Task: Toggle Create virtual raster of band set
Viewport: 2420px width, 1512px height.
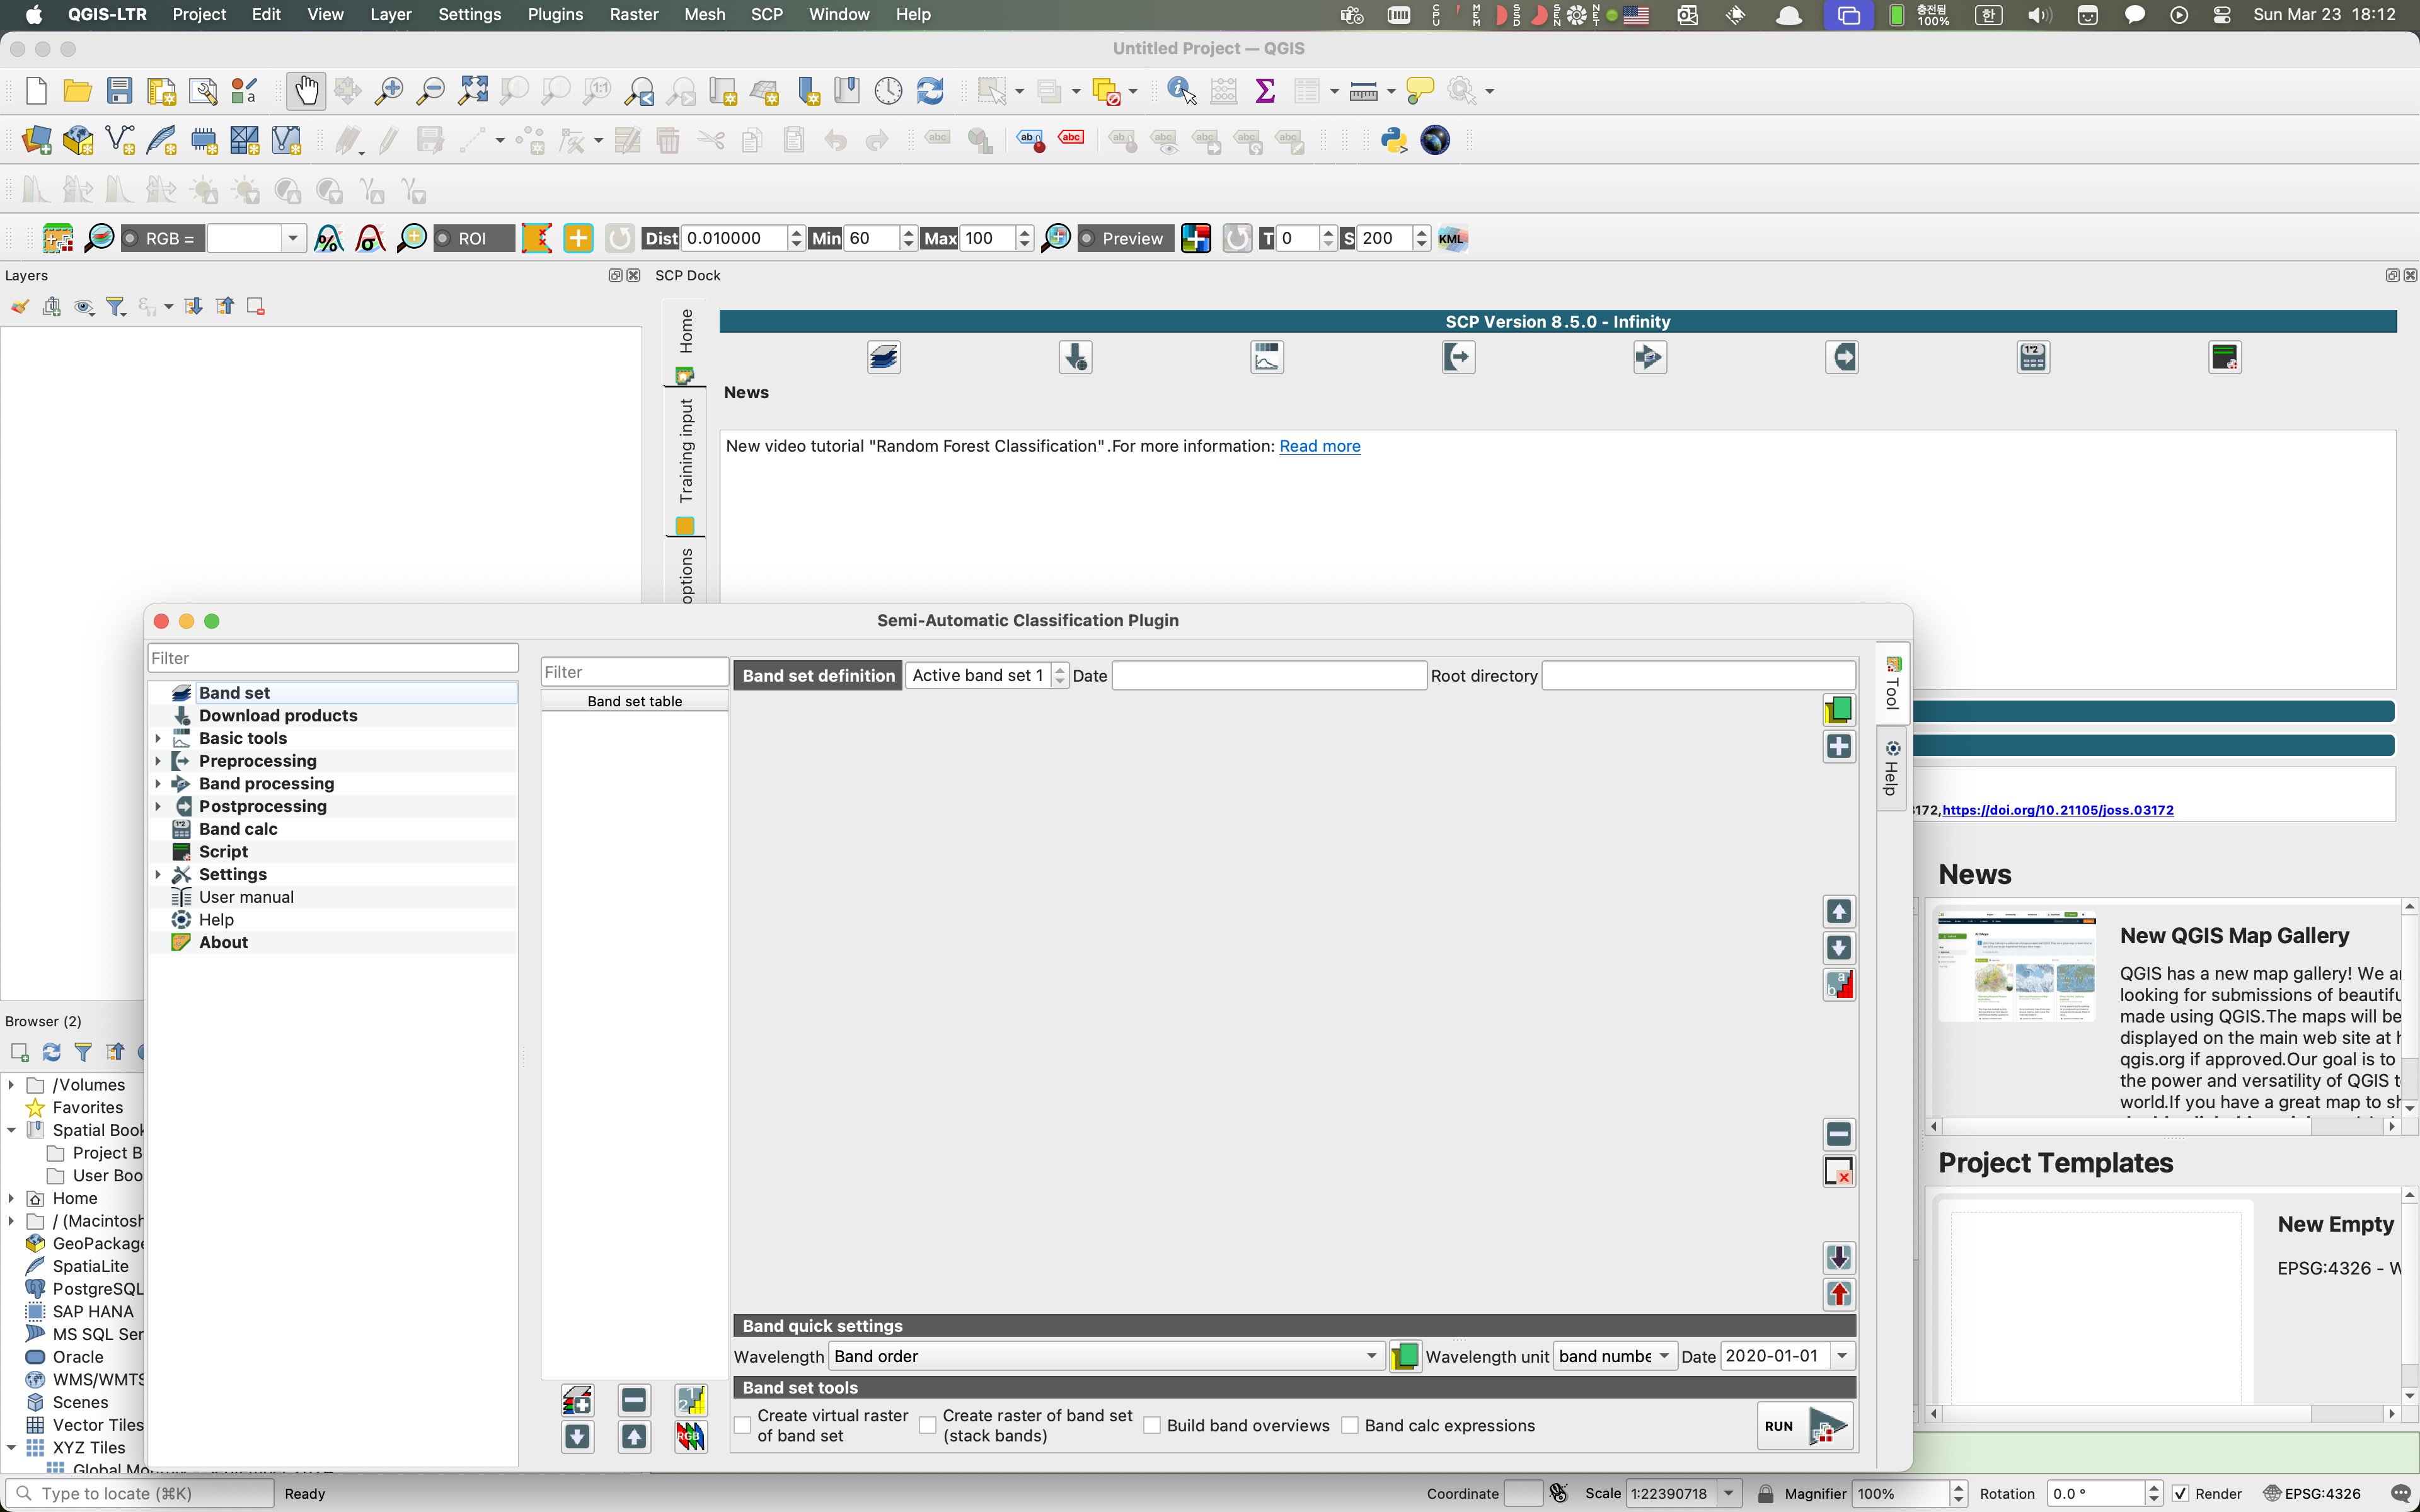Action: pyautogui.click(x=743, y=1426)
